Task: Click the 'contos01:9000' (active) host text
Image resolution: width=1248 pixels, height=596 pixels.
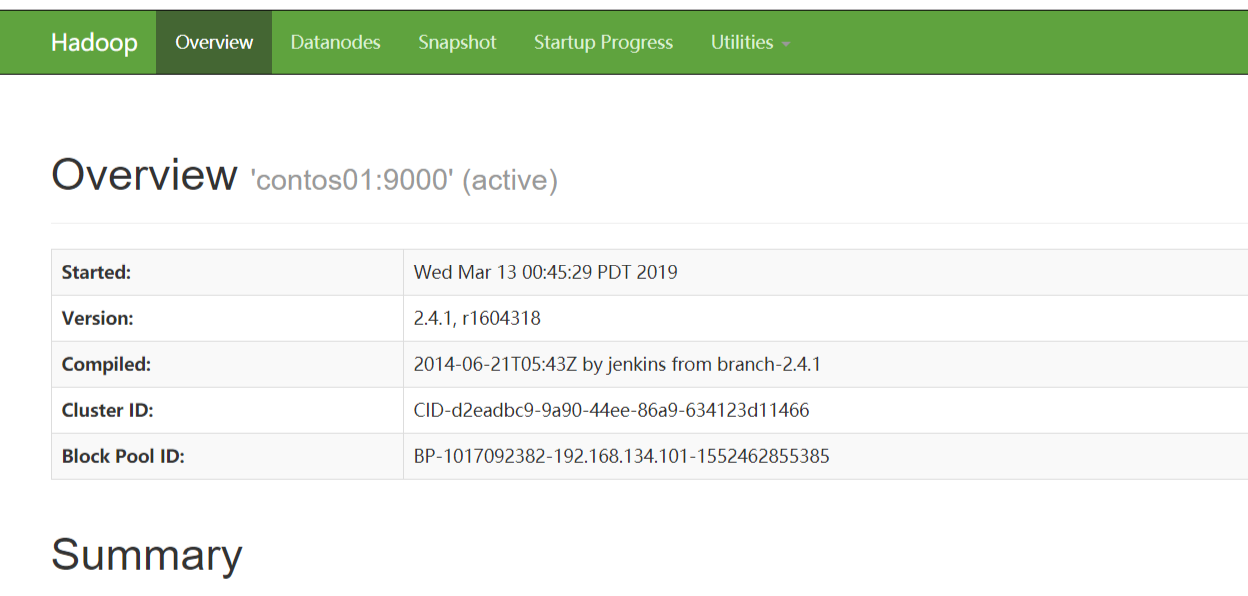Action: [x=404, y=180]
